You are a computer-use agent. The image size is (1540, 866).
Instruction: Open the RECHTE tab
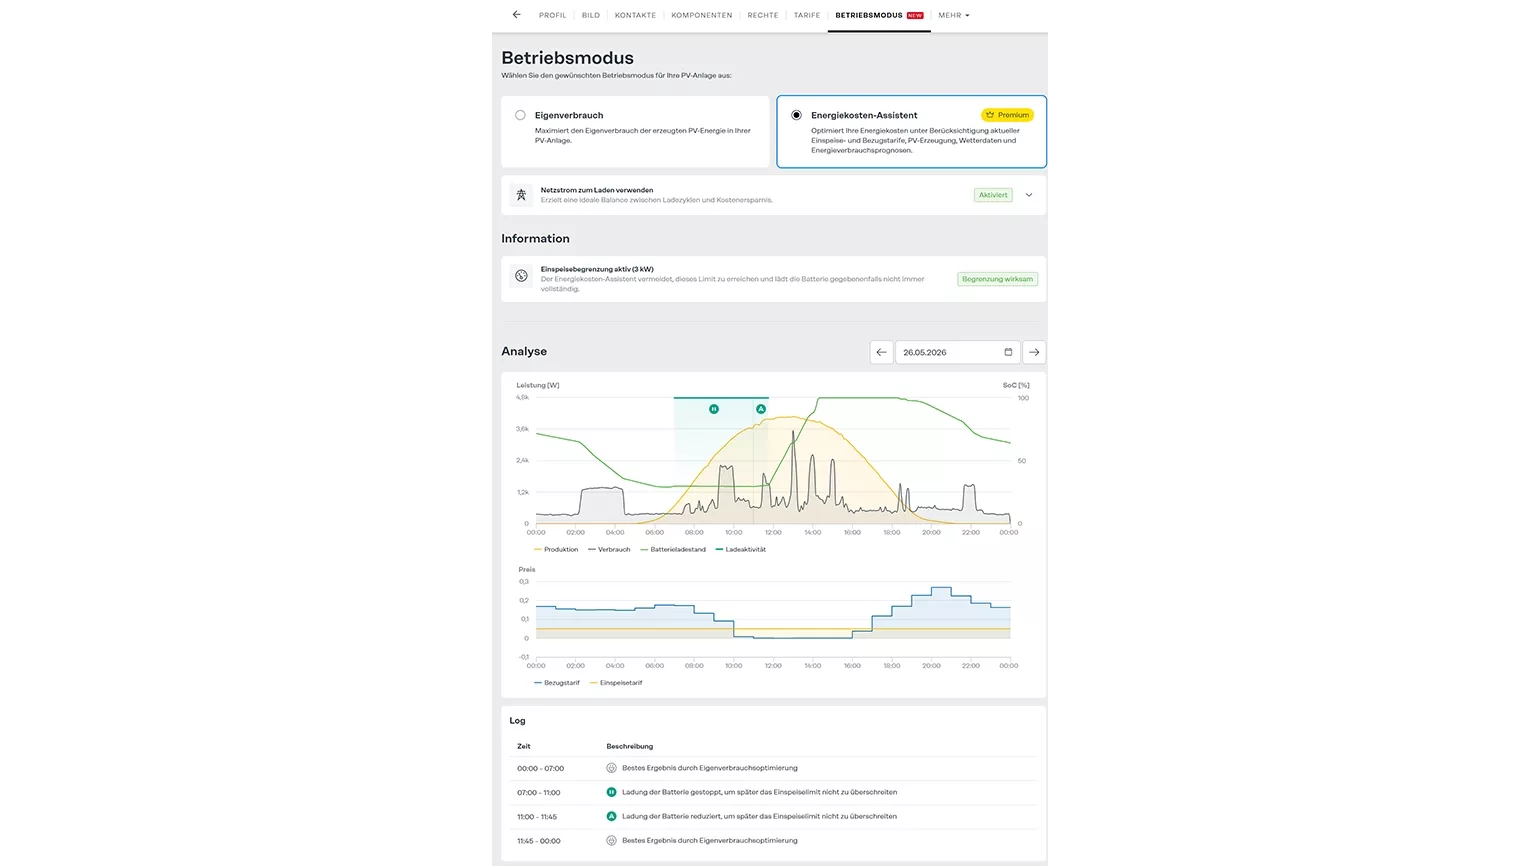pos(763,15)
